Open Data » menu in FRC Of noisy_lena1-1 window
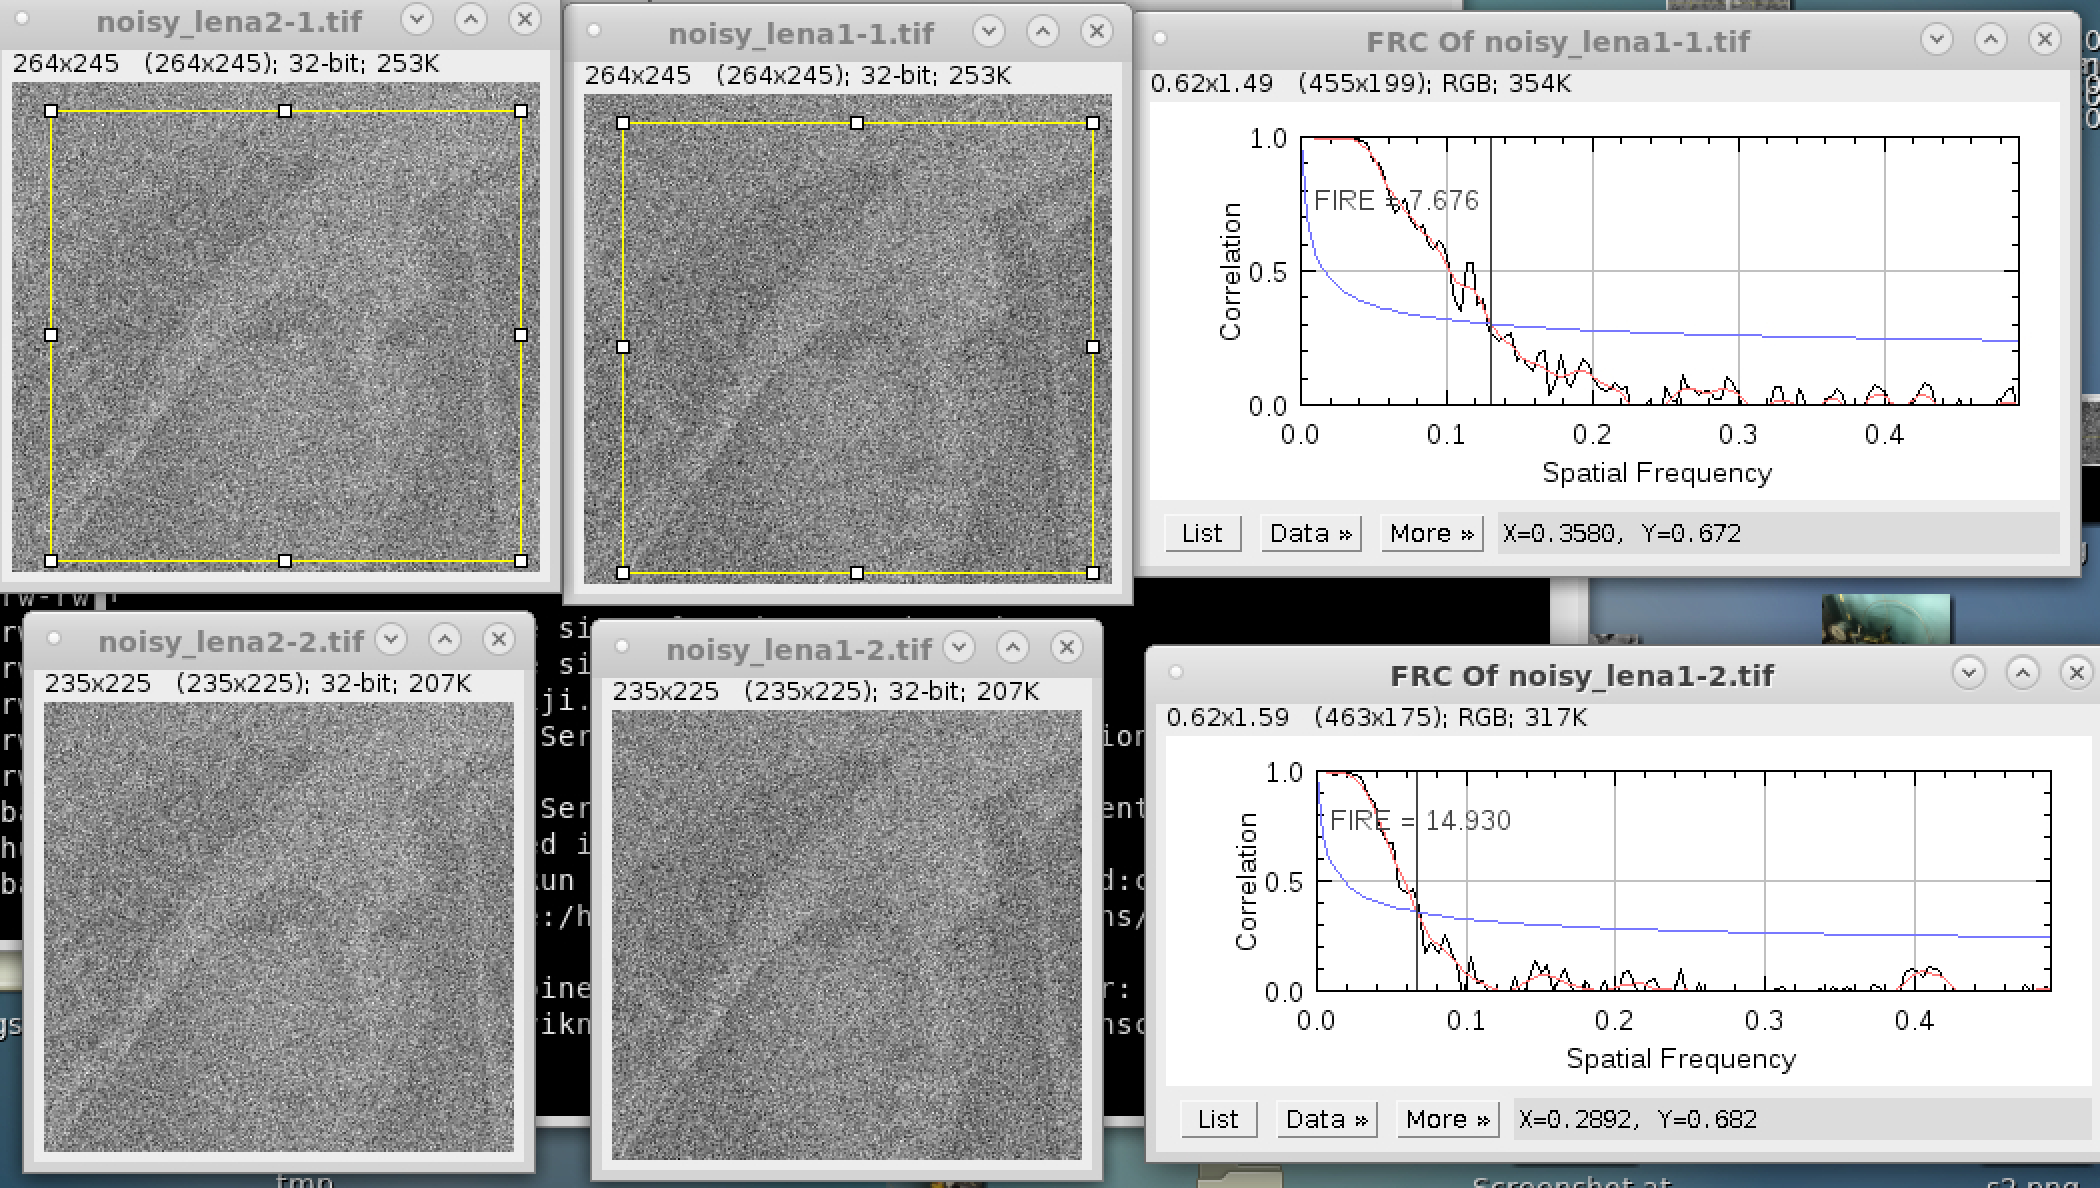2100x1188 pixels. [1310, 533]
